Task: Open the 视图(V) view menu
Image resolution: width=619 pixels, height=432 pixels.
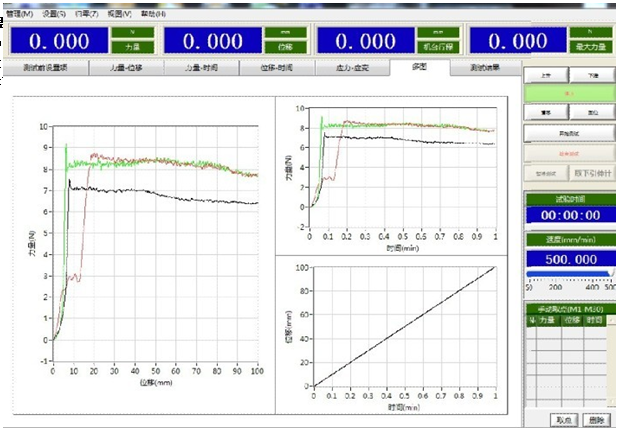Action: point(120,13)
